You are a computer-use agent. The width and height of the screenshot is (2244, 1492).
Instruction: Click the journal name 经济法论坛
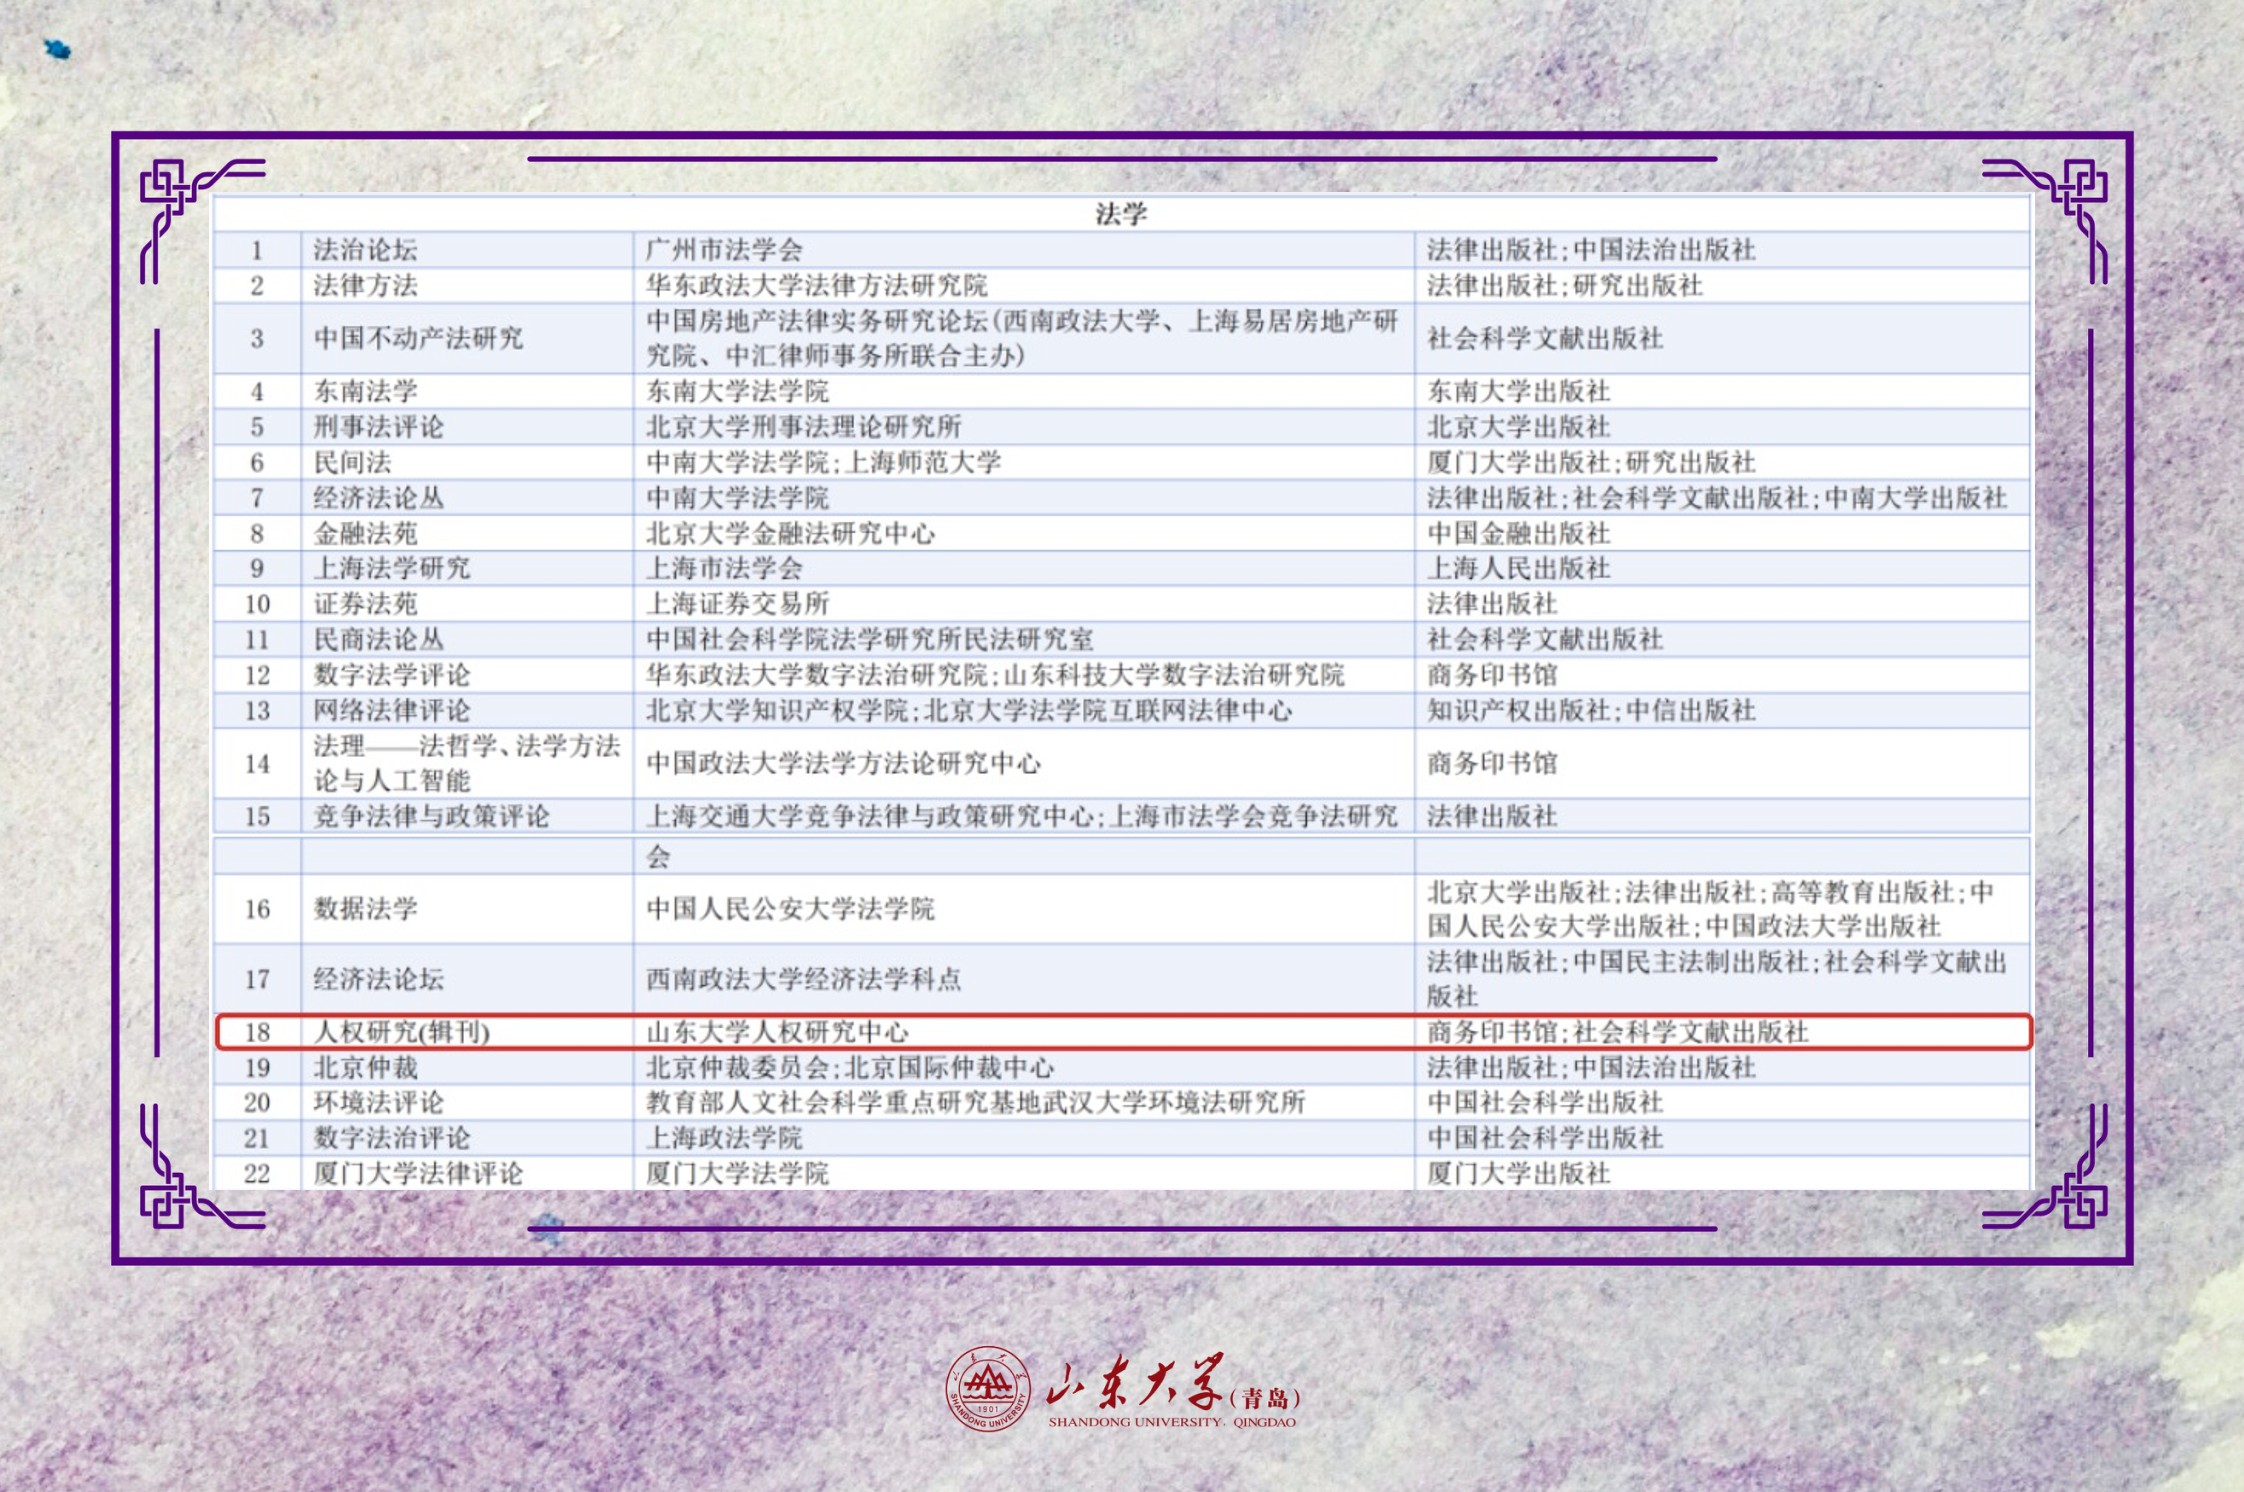point(378,979)
